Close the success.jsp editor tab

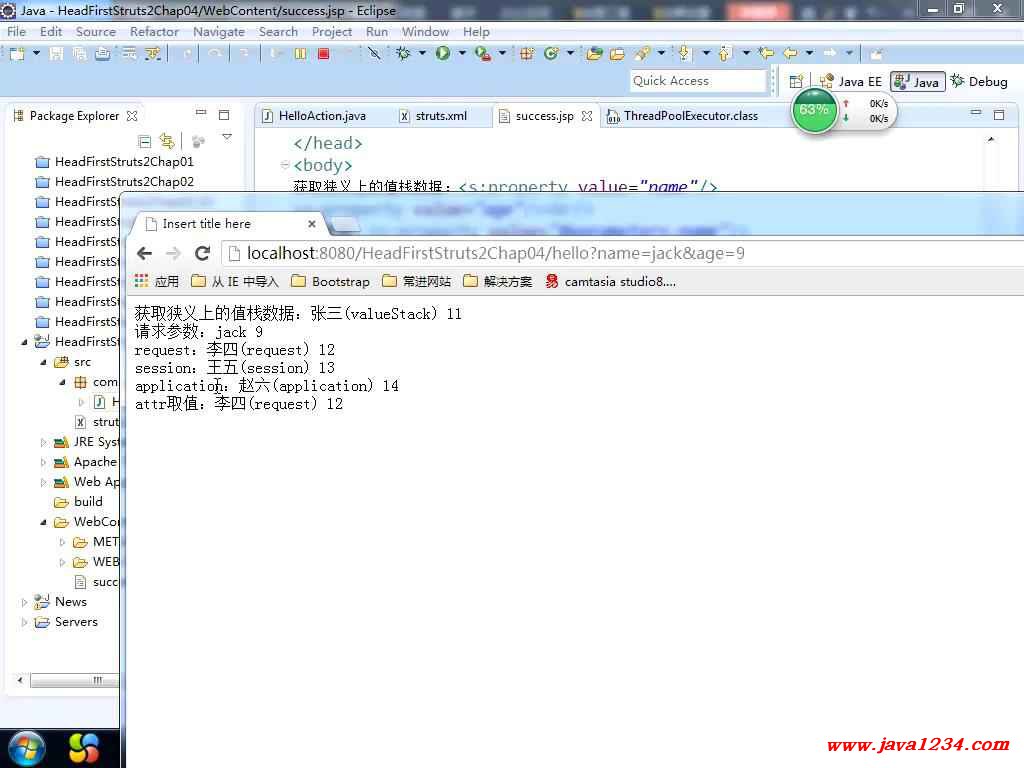[x=587, y=116]
